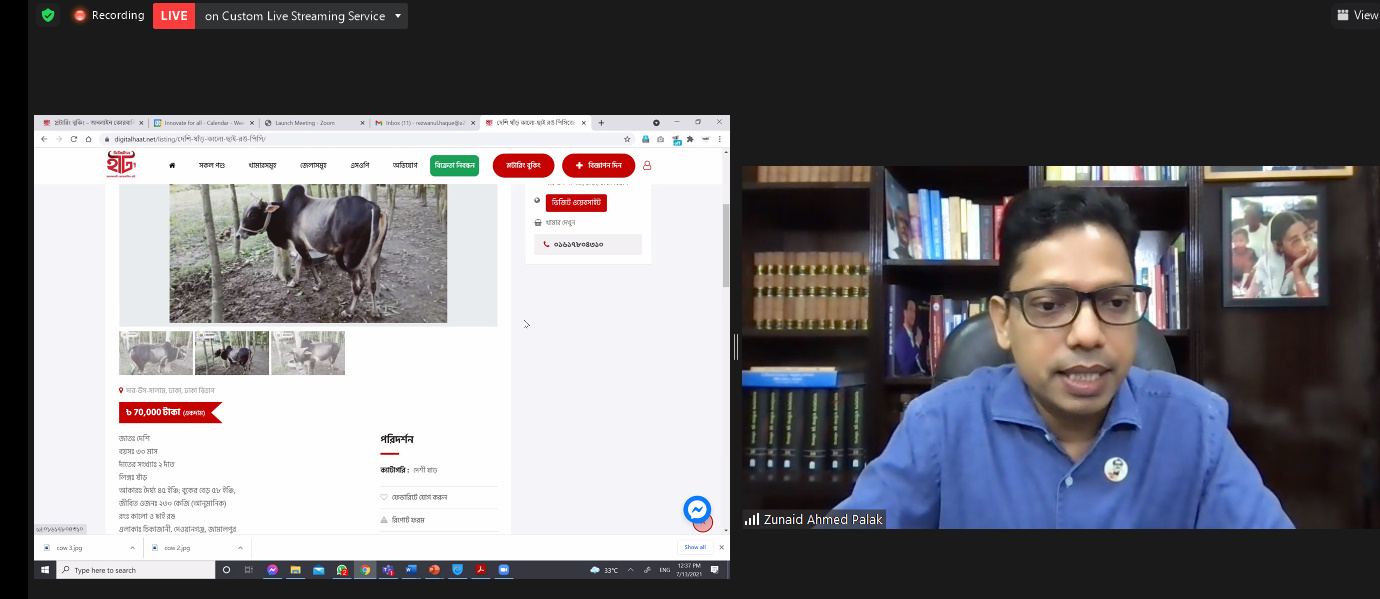Image resolution: width=1380 pixels, height=599 pixels.
Task: Open Microsoft Teams from the taskbar
Action: click(388, 570)
